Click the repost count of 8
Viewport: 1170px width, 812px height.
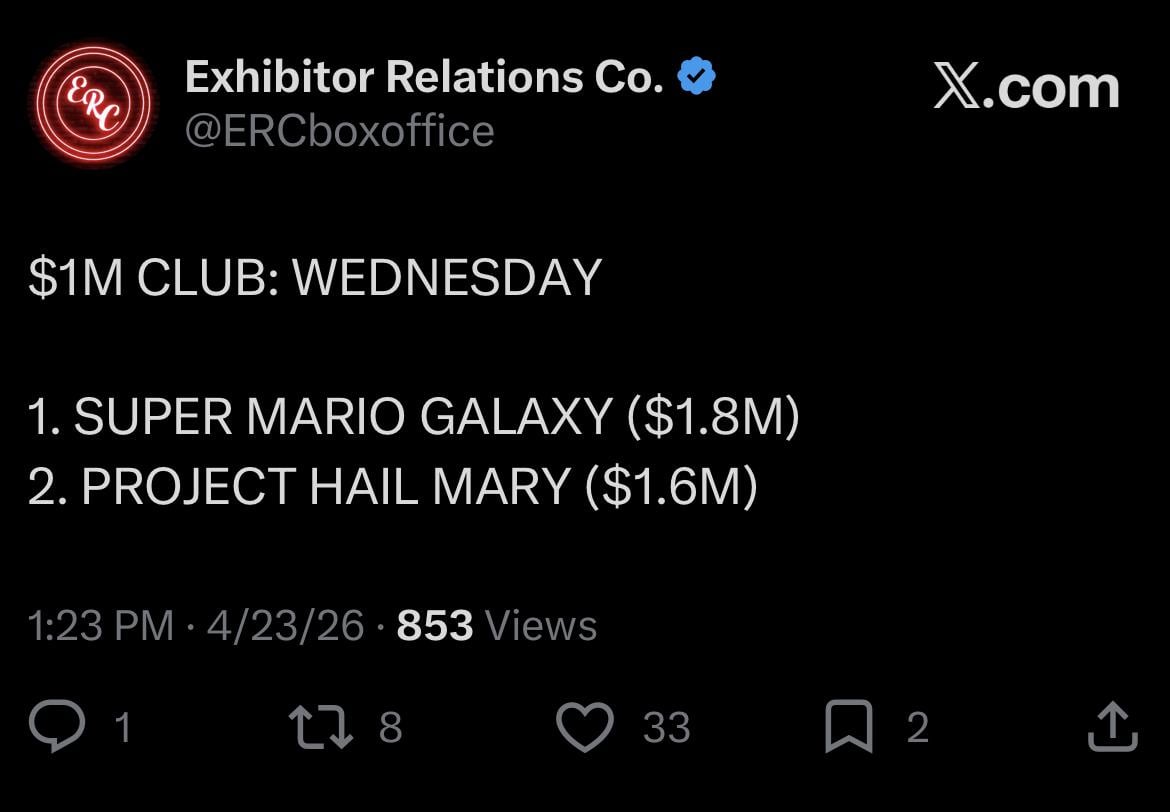pos(391,728)
